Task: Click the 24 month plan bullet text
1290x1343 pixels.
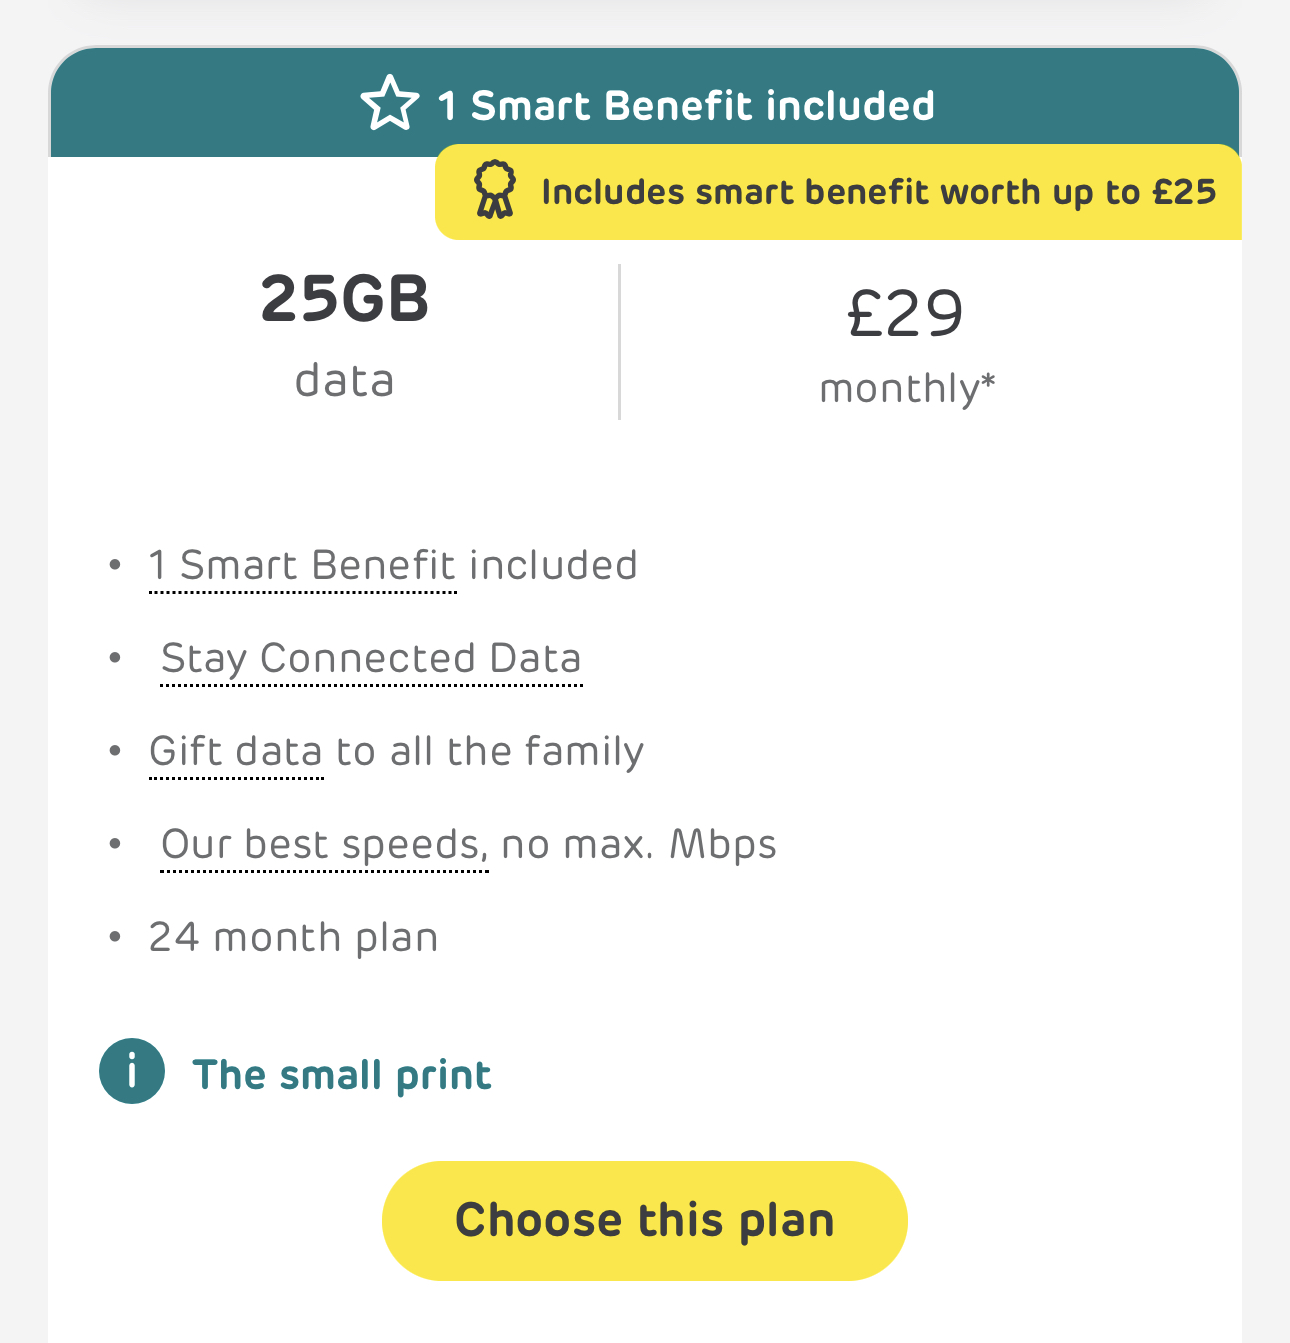Action: tap(293, 938)
